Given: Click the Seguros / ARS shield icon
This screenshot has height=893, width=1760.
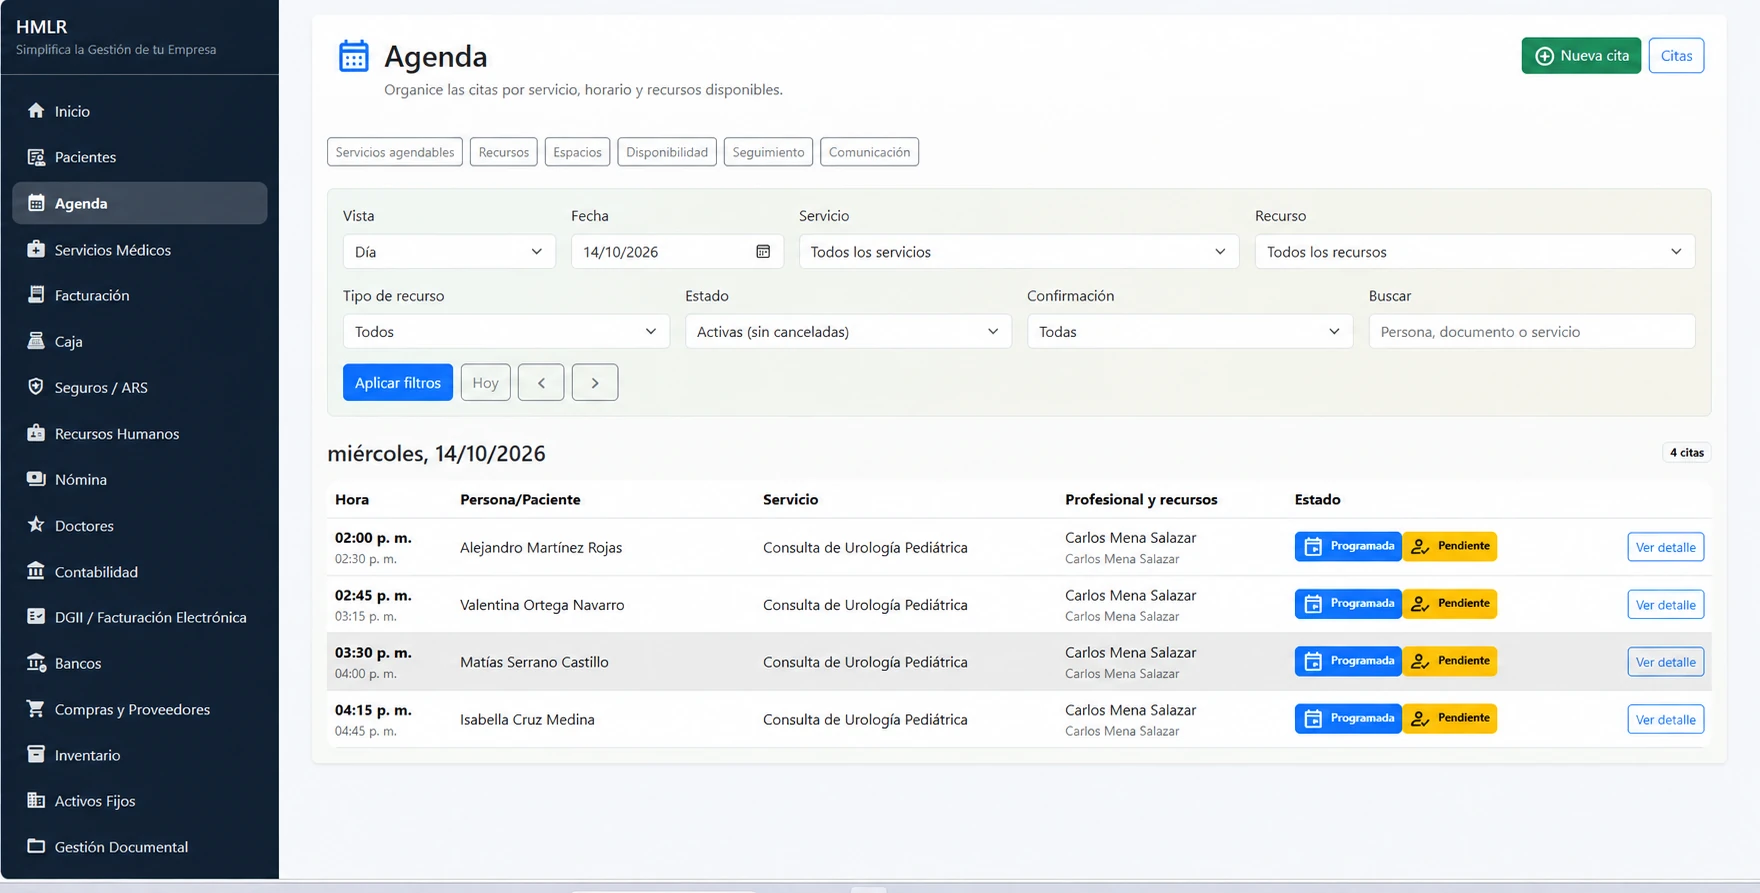Looking at the screenshot, I should click(36, 386).
